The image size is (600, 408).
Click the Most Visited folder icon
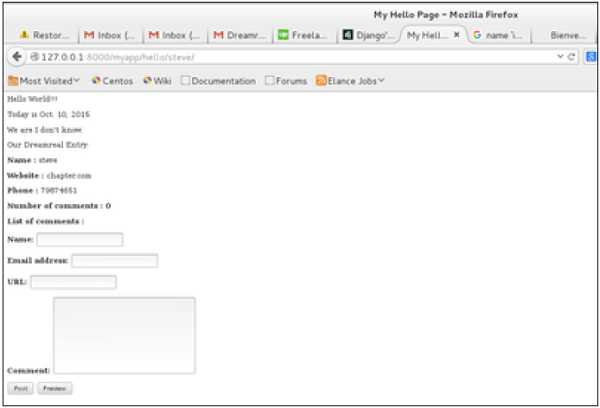13,81
